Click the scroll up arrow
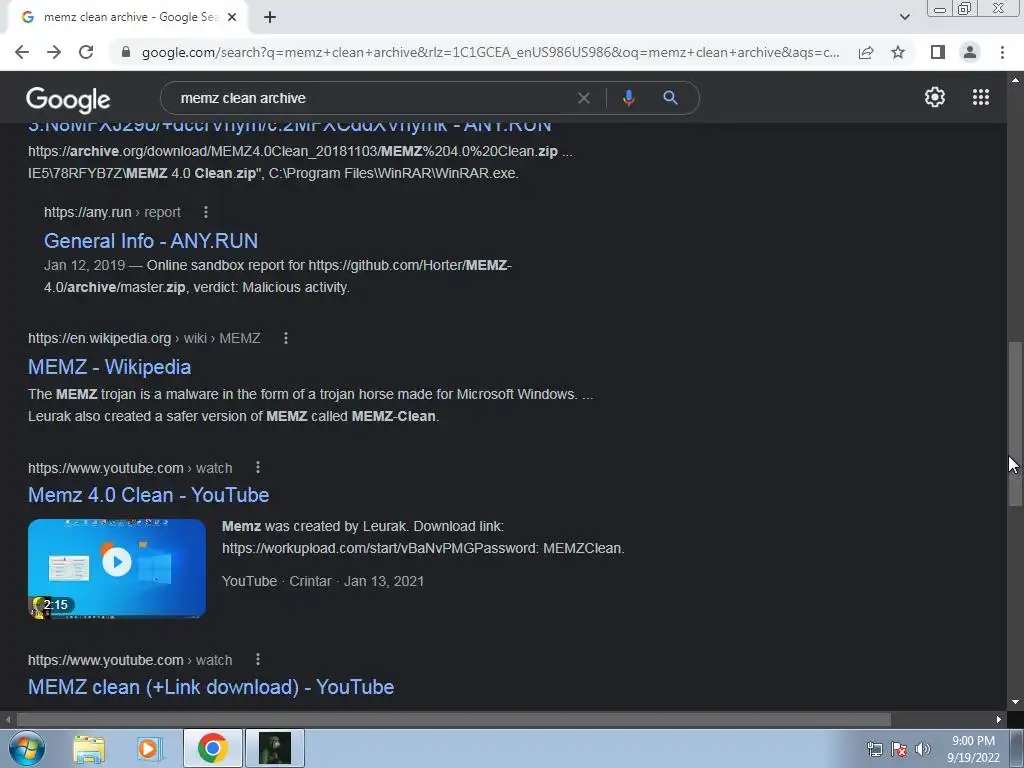The height and width of the screenshot is (768, 1024). pyautogui.click(x=1015, y=80)
